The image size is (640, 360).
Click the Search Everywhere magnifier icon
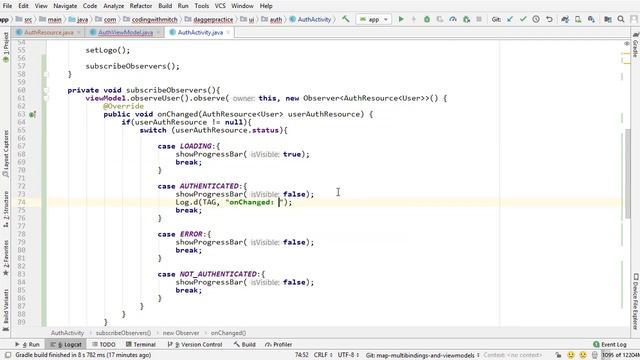click(621, 19)
